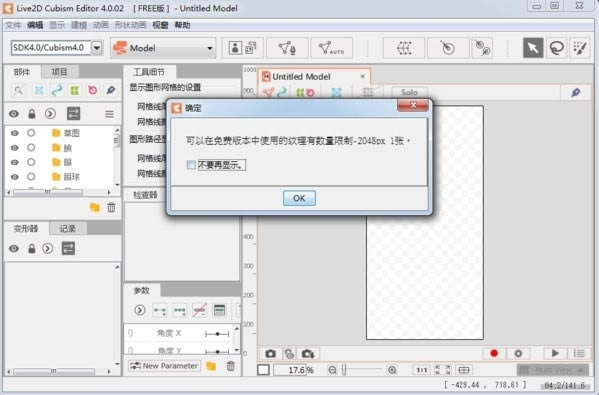Confirm the dialog with OK

click(x=299, y=198)
